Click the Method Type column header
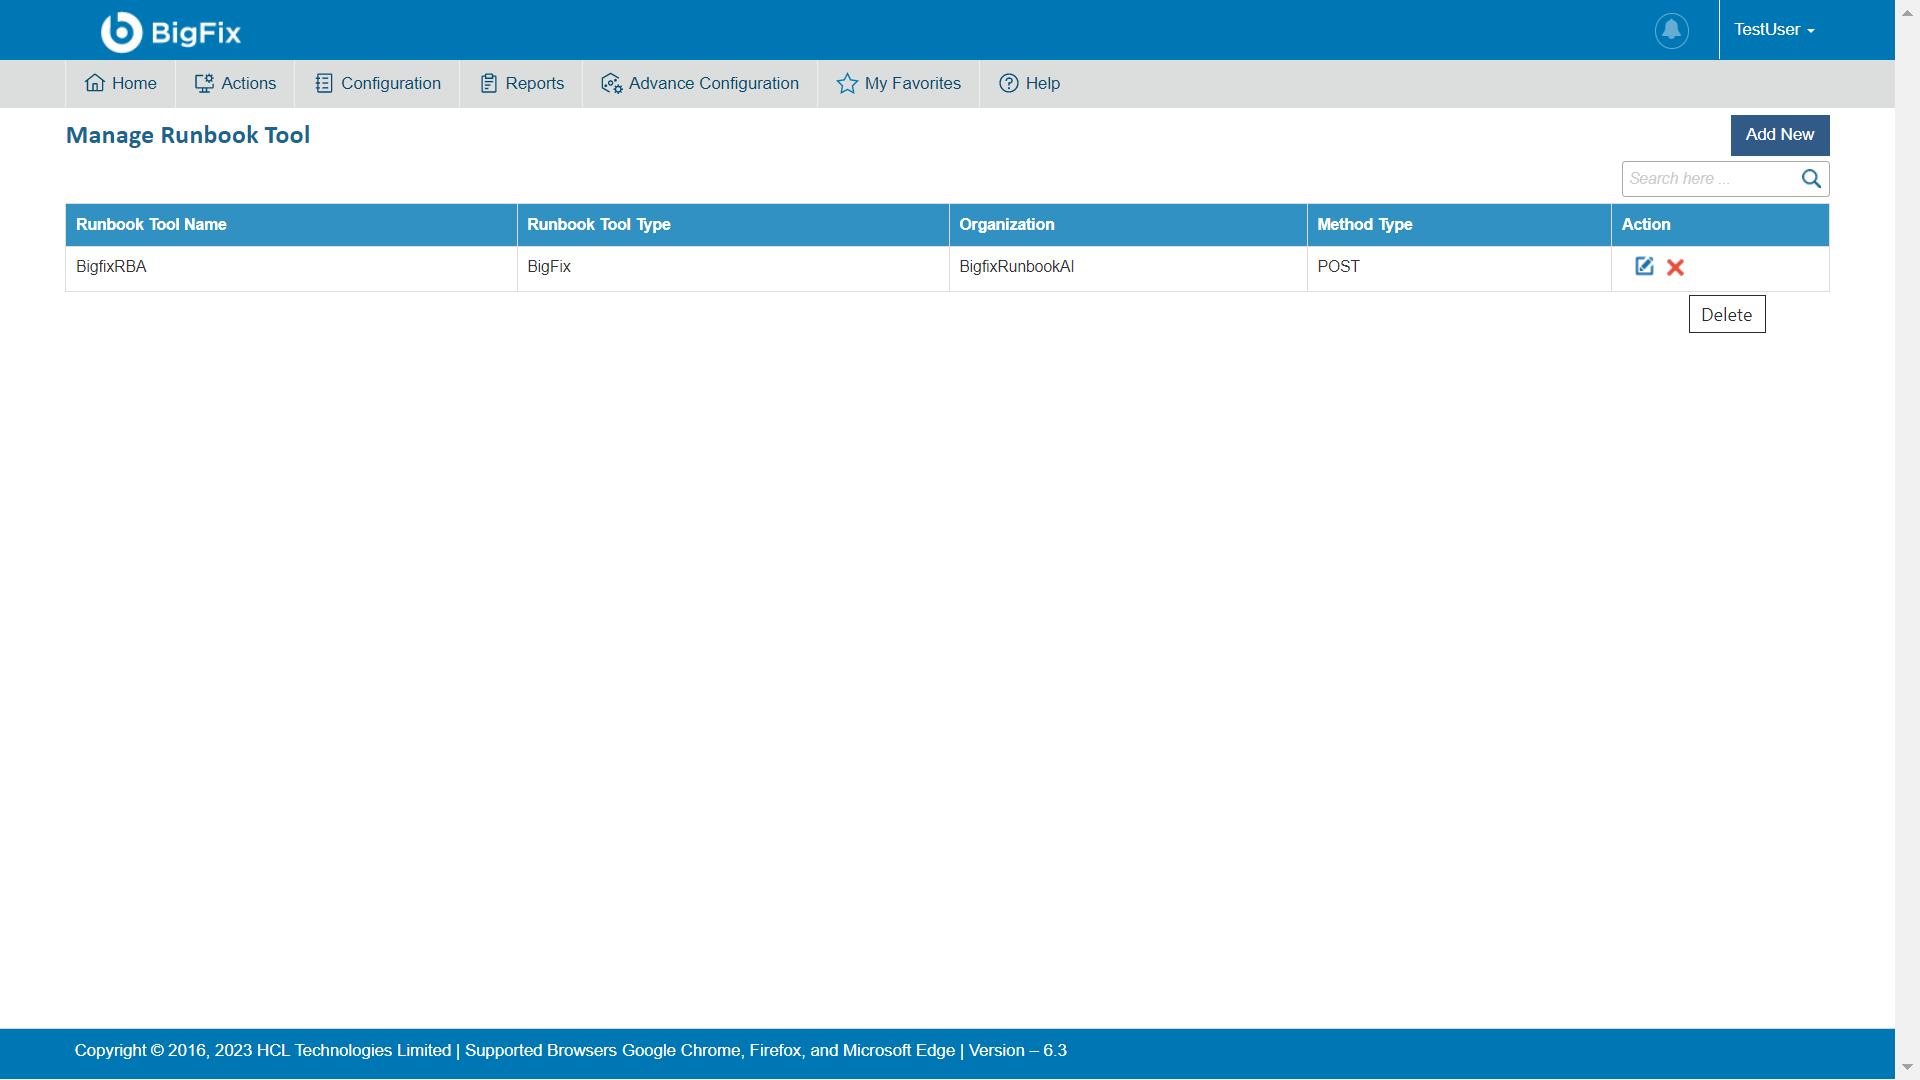Screen dimensions: 1920x1080 click(1364, 225)
